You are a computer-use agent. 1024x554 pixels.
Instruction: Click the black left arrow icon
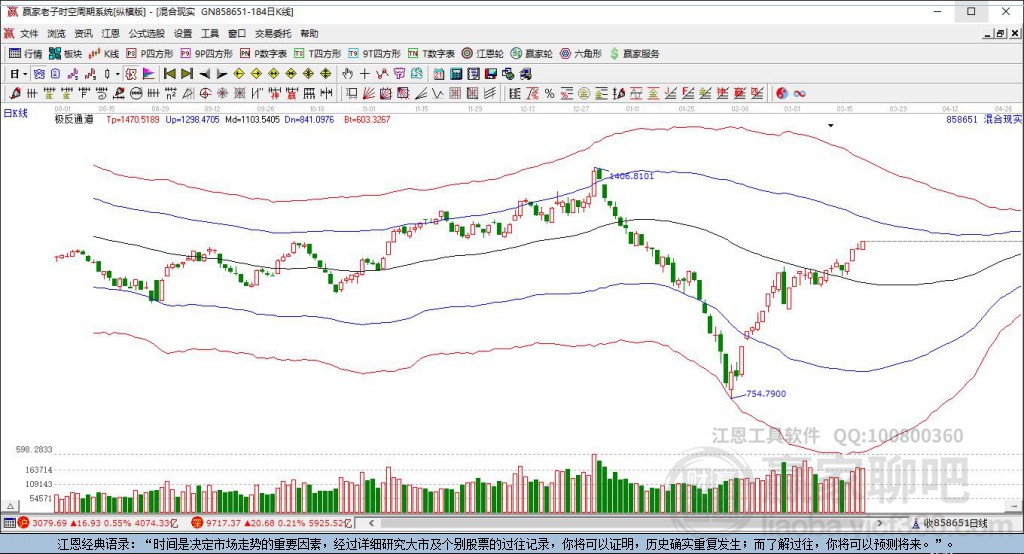click(x=204, y=74)
